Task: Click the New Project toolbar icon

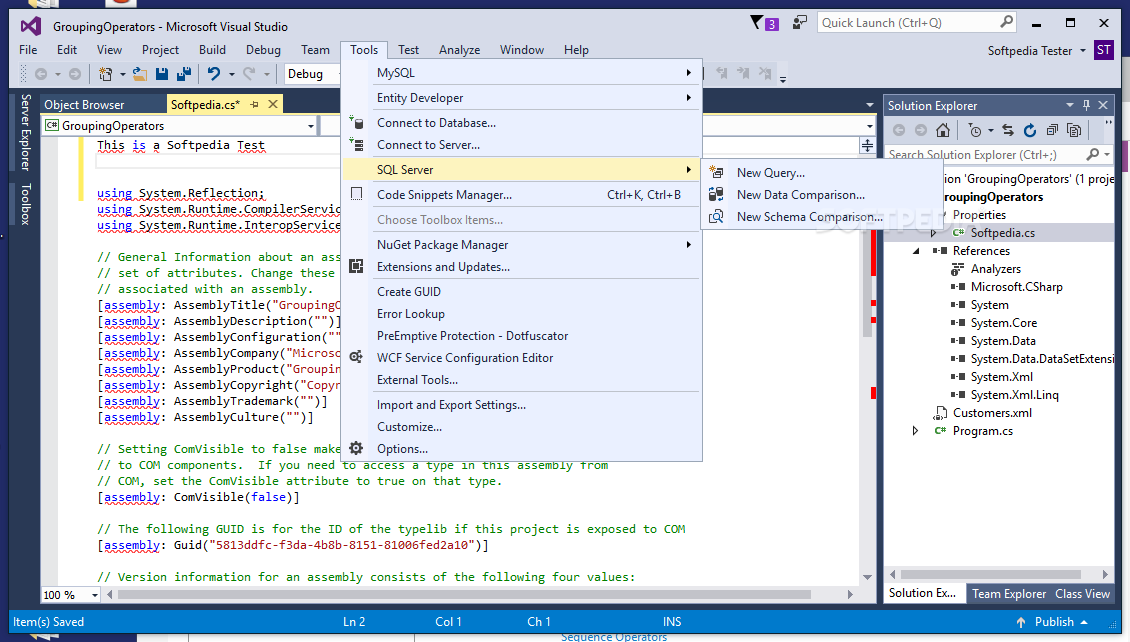Action: click(x=106, y=73)
